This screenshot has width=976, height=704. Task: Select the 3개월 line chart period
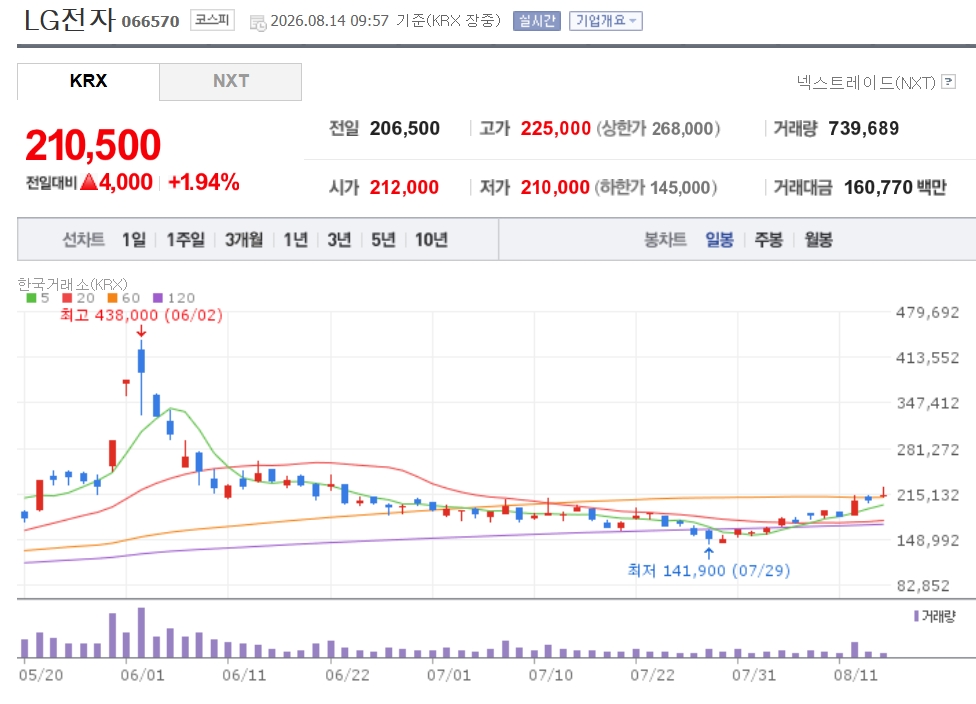coord(244,240)
